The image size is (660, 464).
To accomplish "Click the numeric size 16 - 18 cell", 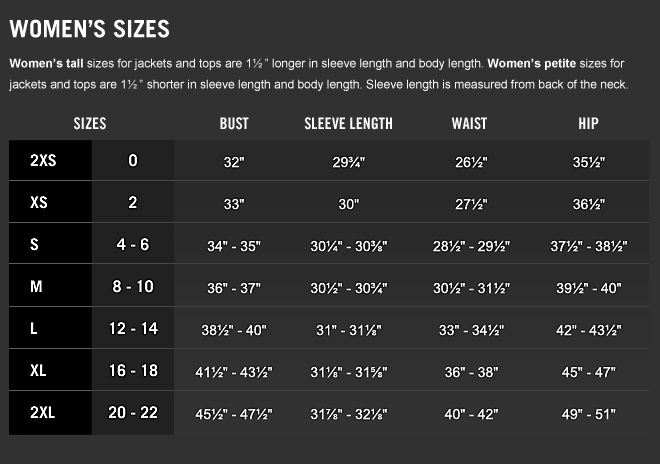I will coord(132,371).
